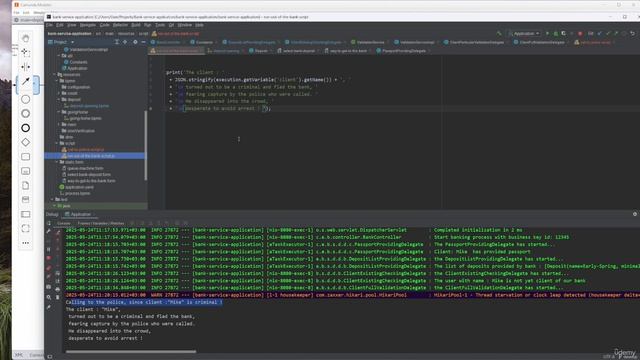Open more palette tools via three dots

(x=25, y=243)
